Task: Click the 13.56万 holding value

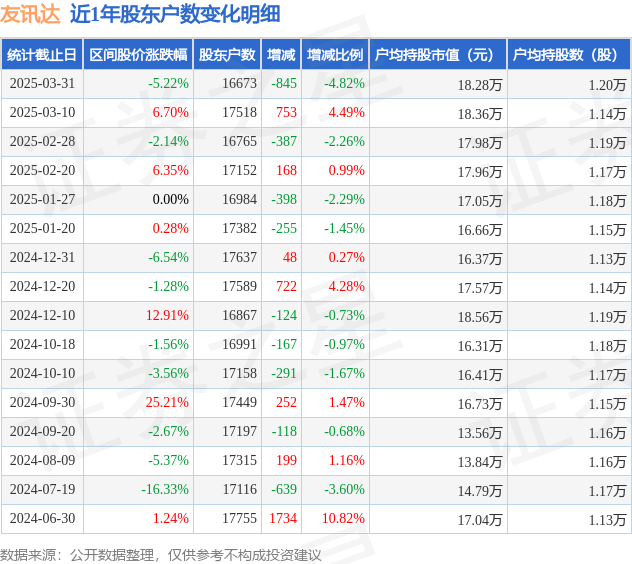Action: pyautogui.click(x=480, y=433)
